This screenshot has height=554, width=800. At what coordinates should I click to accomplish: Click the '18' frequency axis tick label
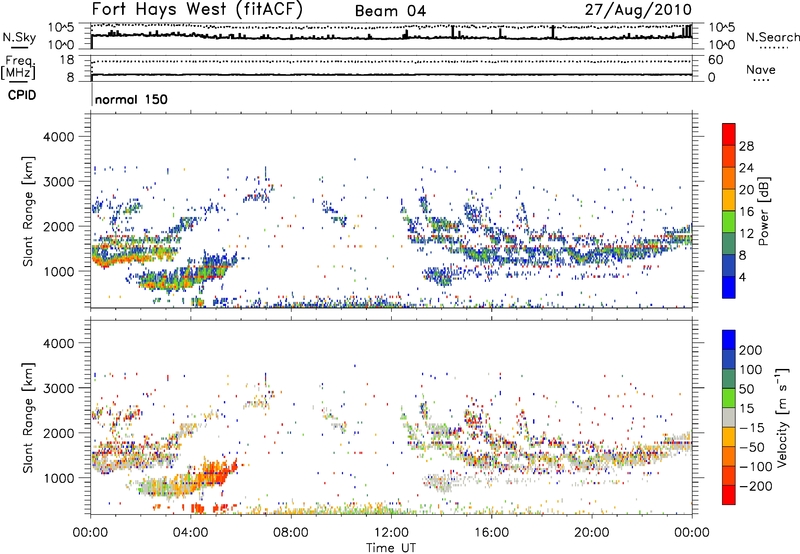66,60
